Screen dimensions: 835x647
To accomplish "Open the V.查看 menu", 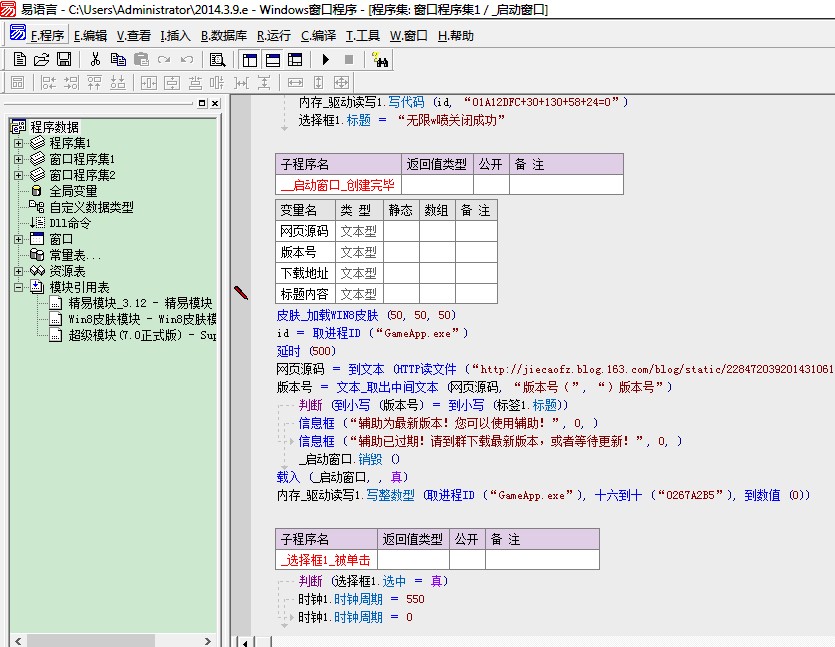I will tap(134, 36).
